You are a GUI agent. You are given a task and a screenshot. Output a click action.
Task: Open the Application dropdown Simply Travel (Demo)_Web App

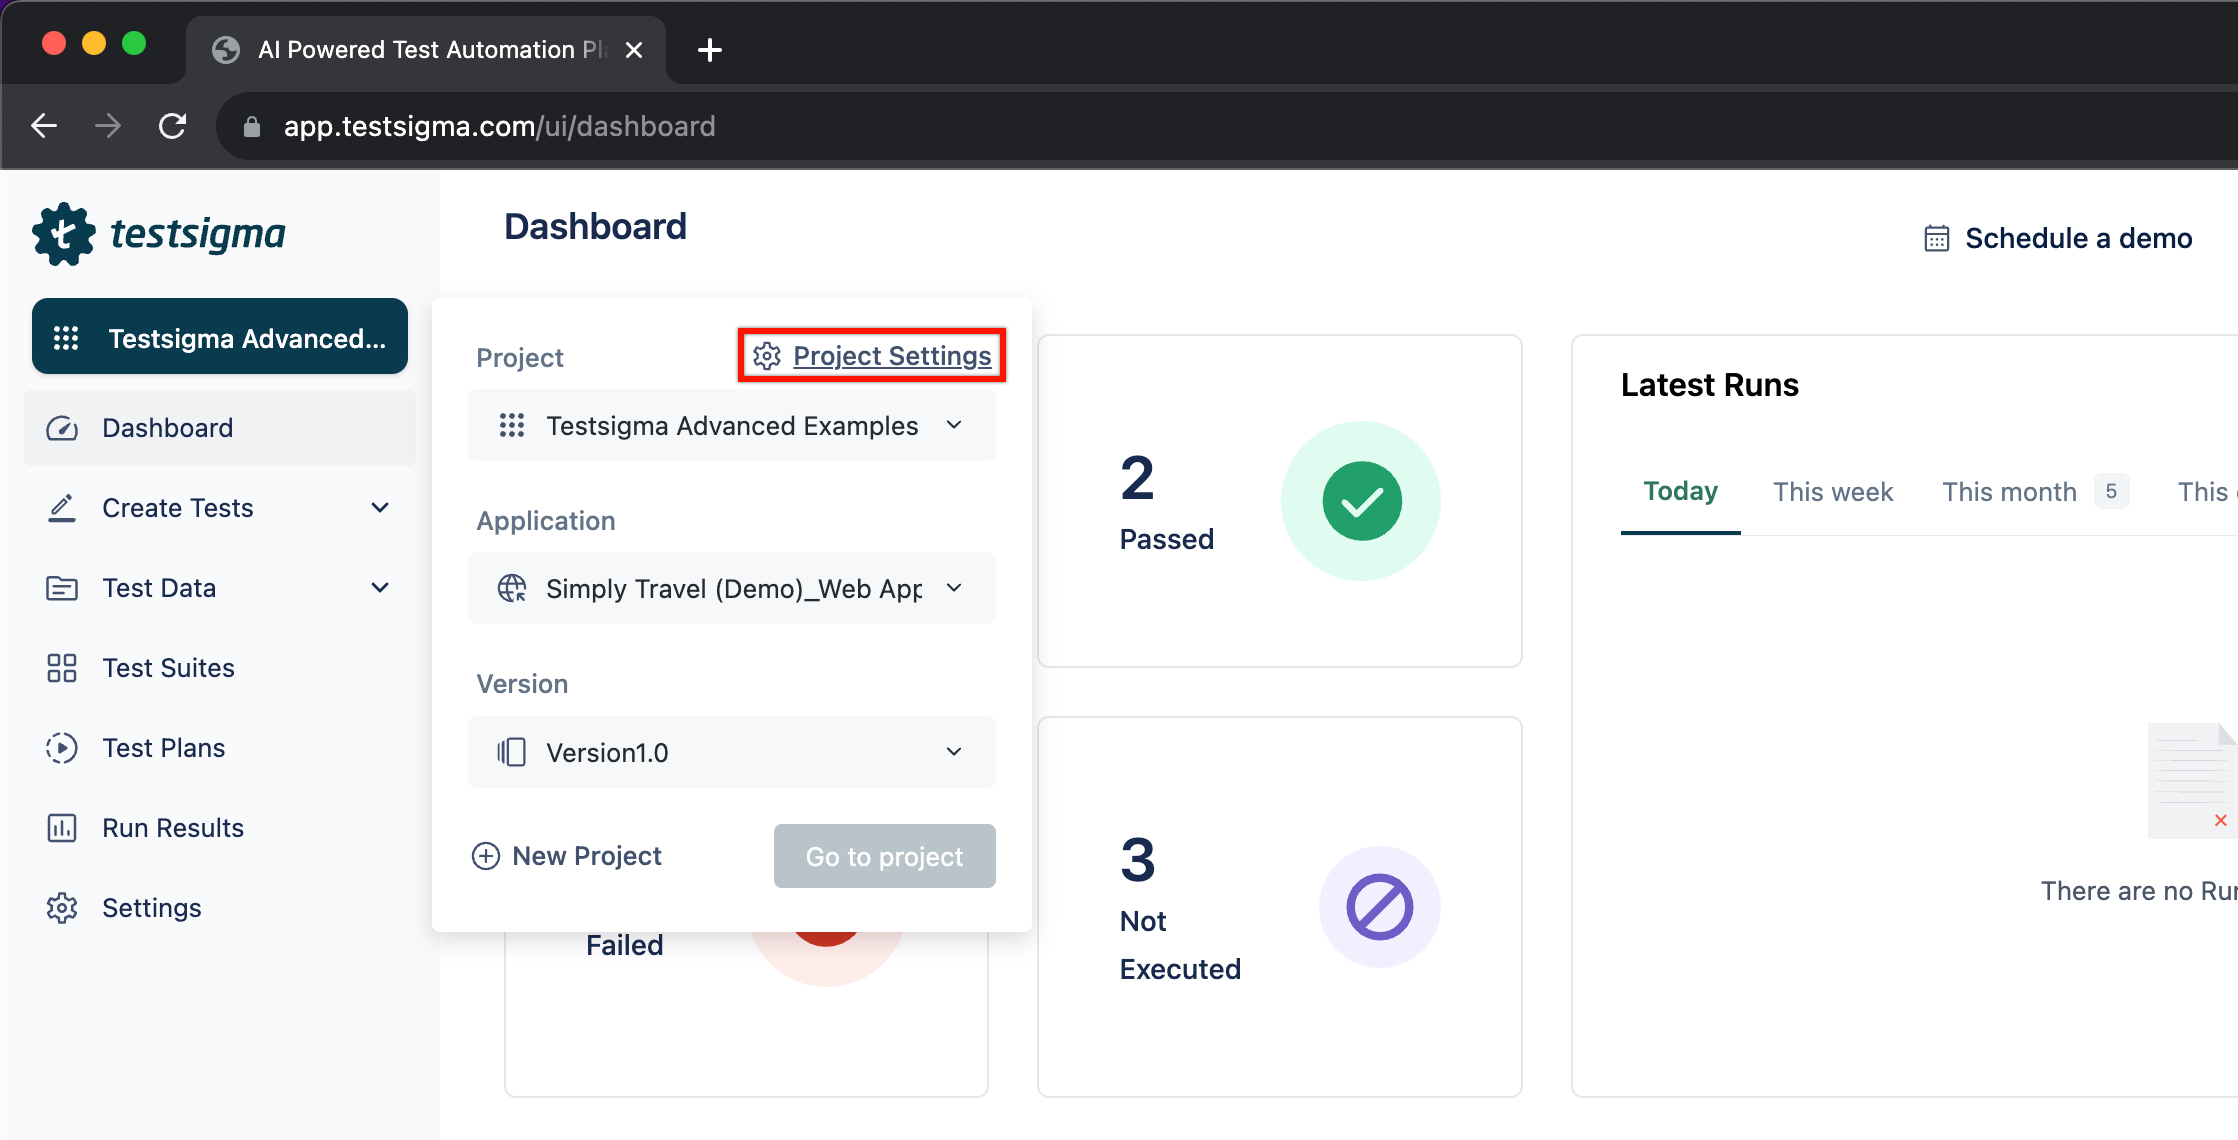(x=732, y=588)
